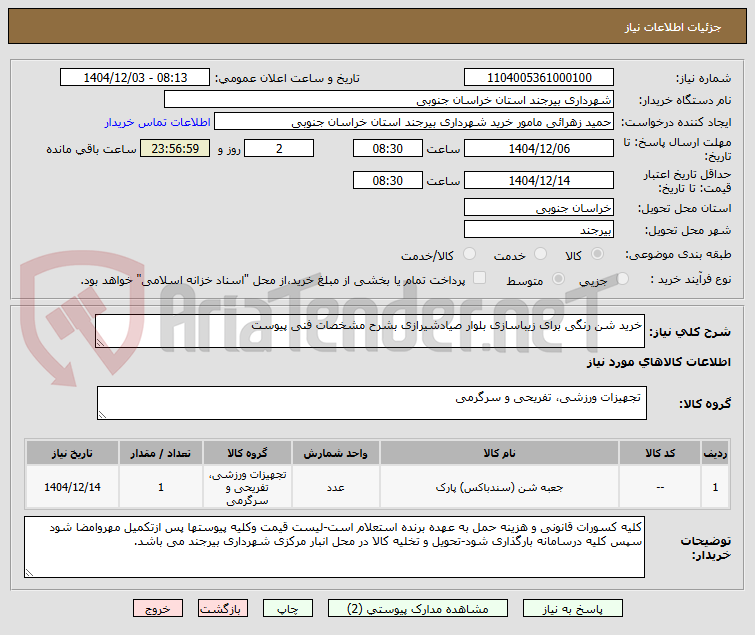Click the ایجاد کننده درخواست field
The width and height of the screenshot is (755, 635).
click(414, 122)
